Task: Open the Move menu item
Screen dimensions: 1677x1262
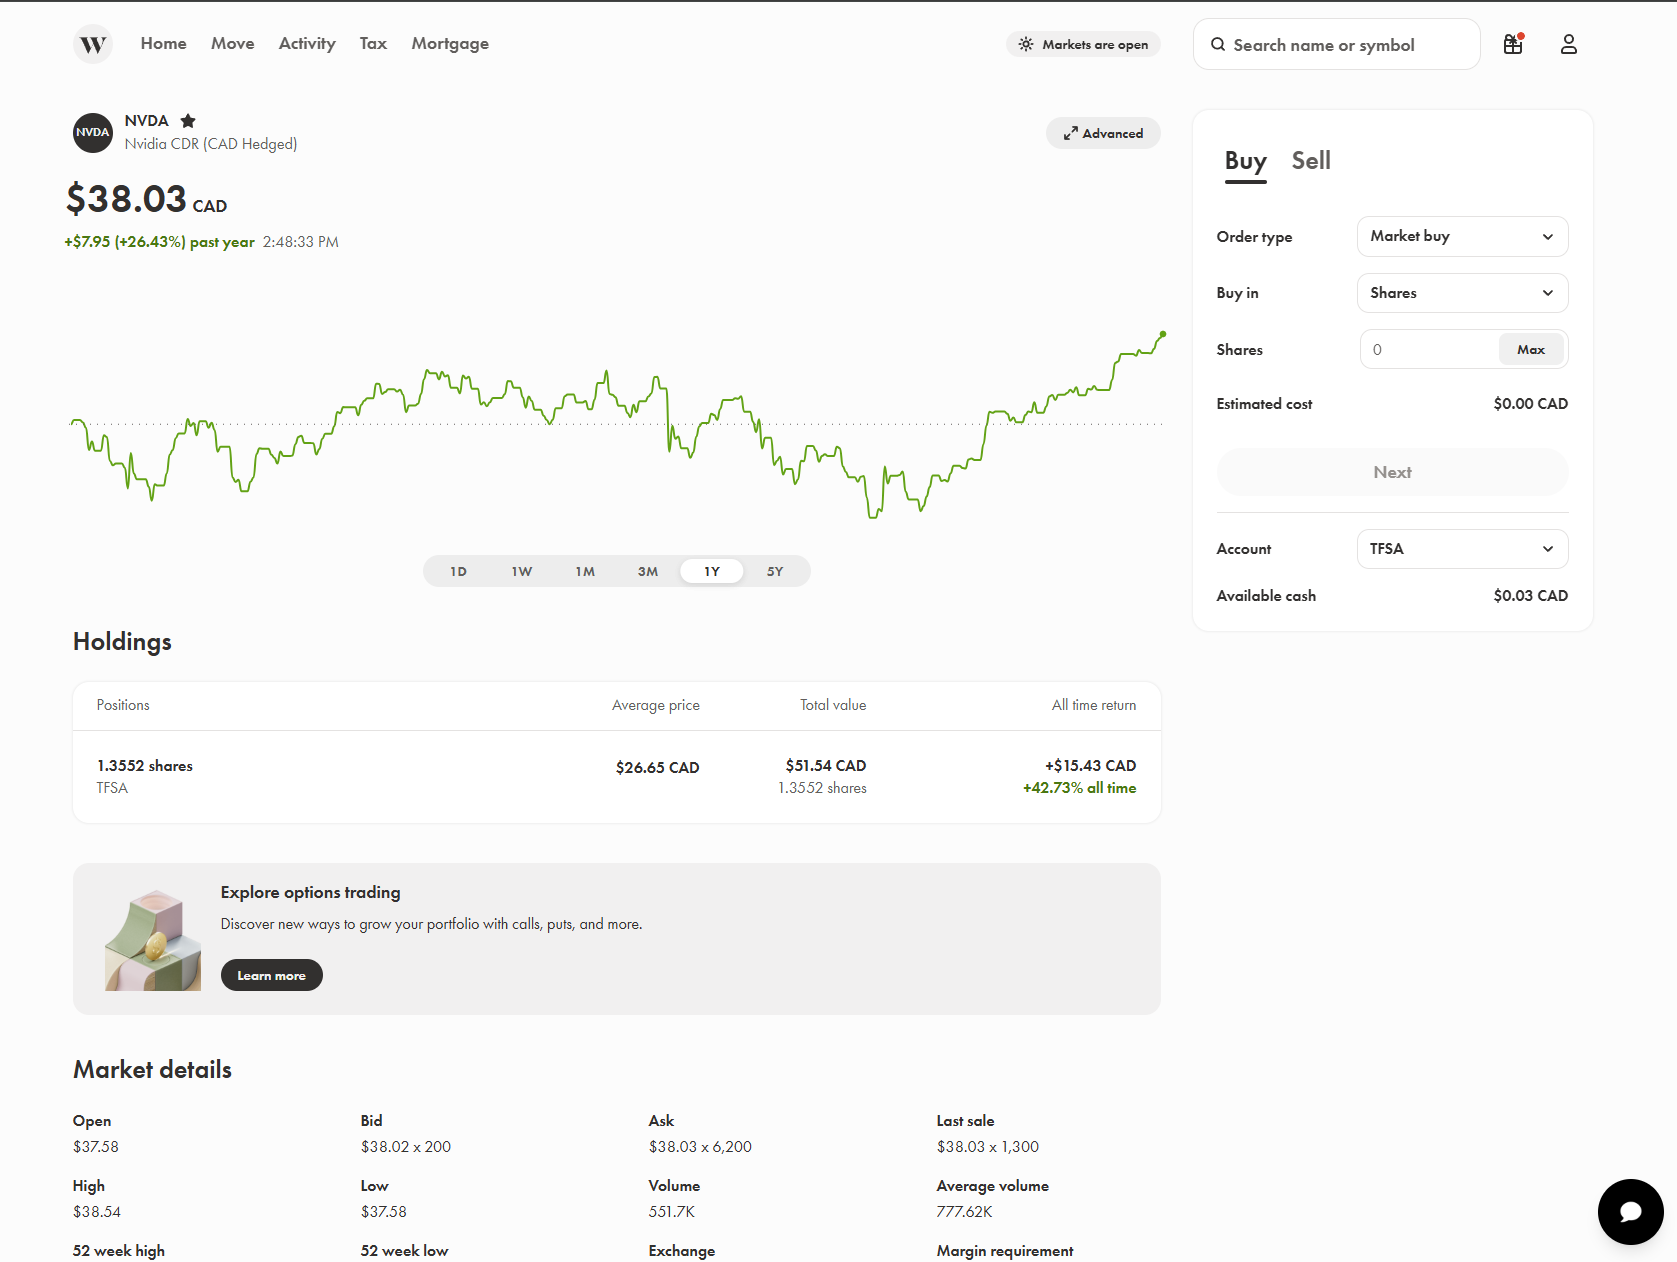Action: [x=232, y=43]
